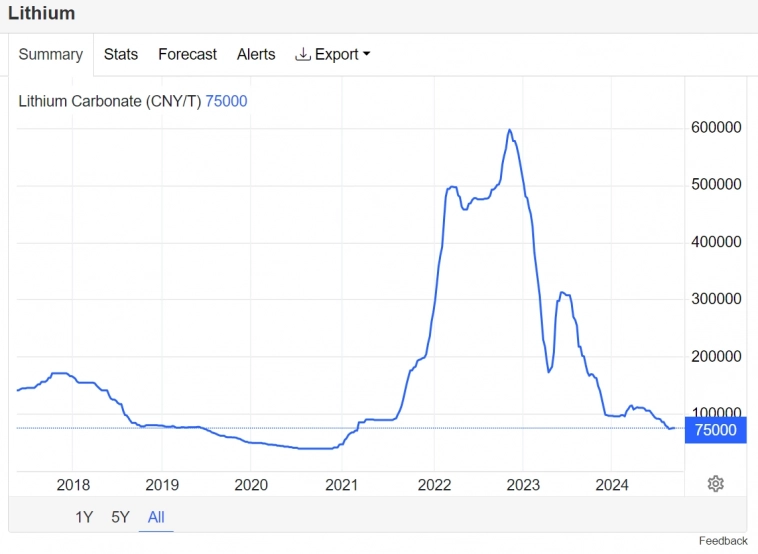
Task: Click the Lithium page heading
Action: point(41,14)
